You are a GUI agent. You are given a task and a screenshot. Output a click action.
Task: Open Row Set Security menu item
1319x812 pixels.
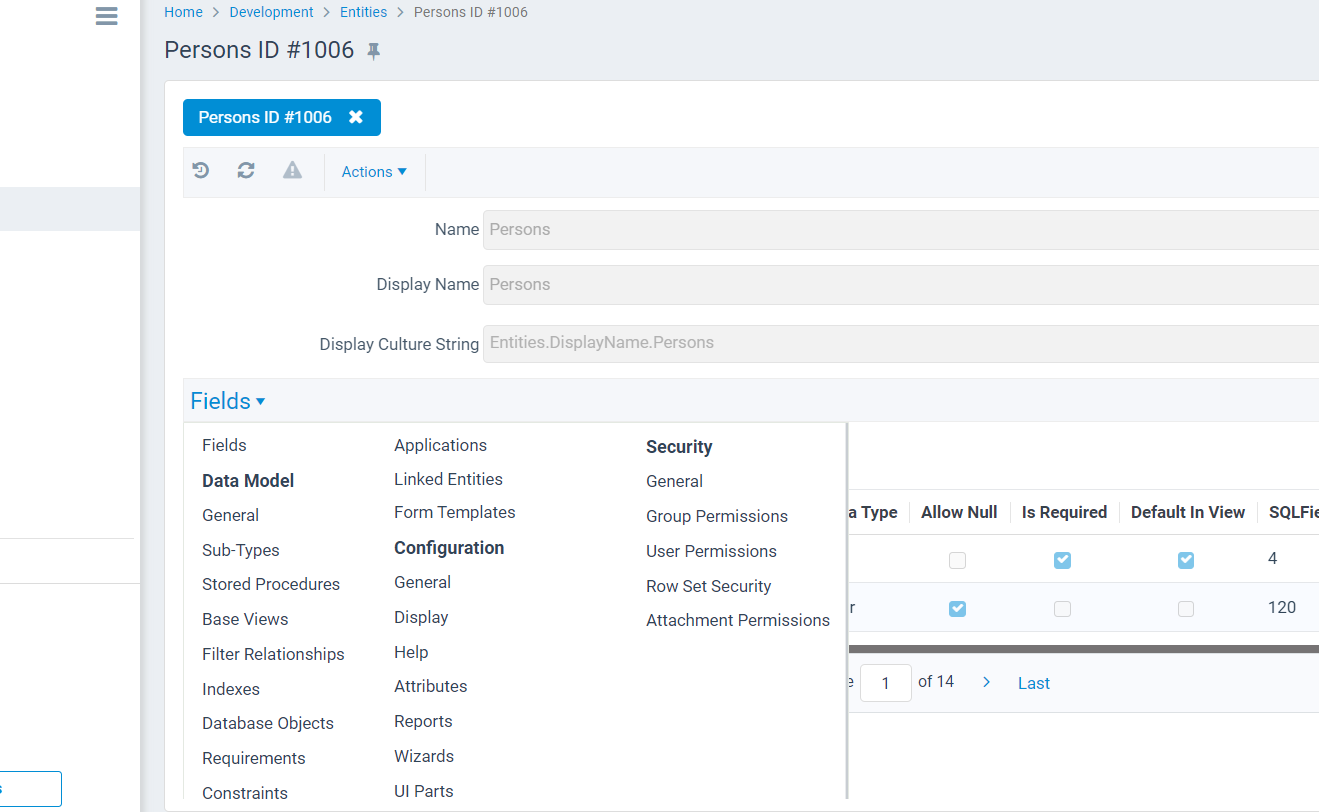(x=708, y=586)
